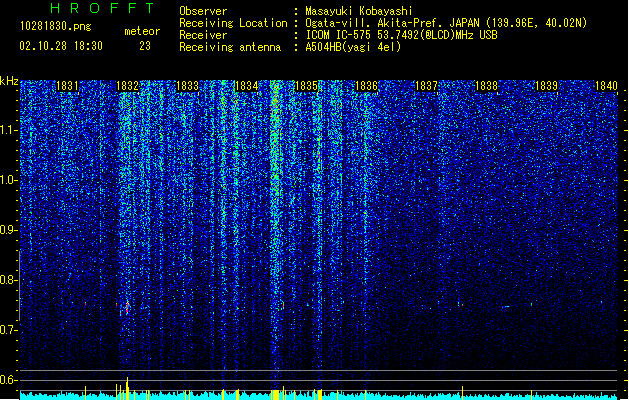Click the 0.6 kHz axis label
Image resolution: width=629 pixels, height=400 pixels.
(x=8, y=380)
